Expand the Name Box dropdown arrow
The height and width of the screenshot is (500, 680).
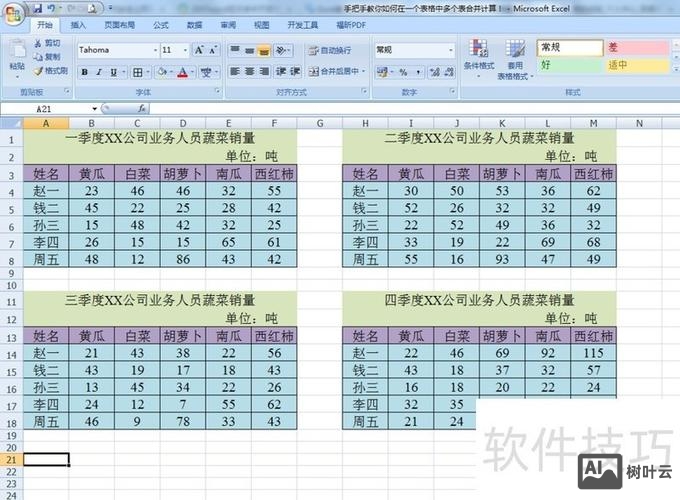tap(95, 108)
